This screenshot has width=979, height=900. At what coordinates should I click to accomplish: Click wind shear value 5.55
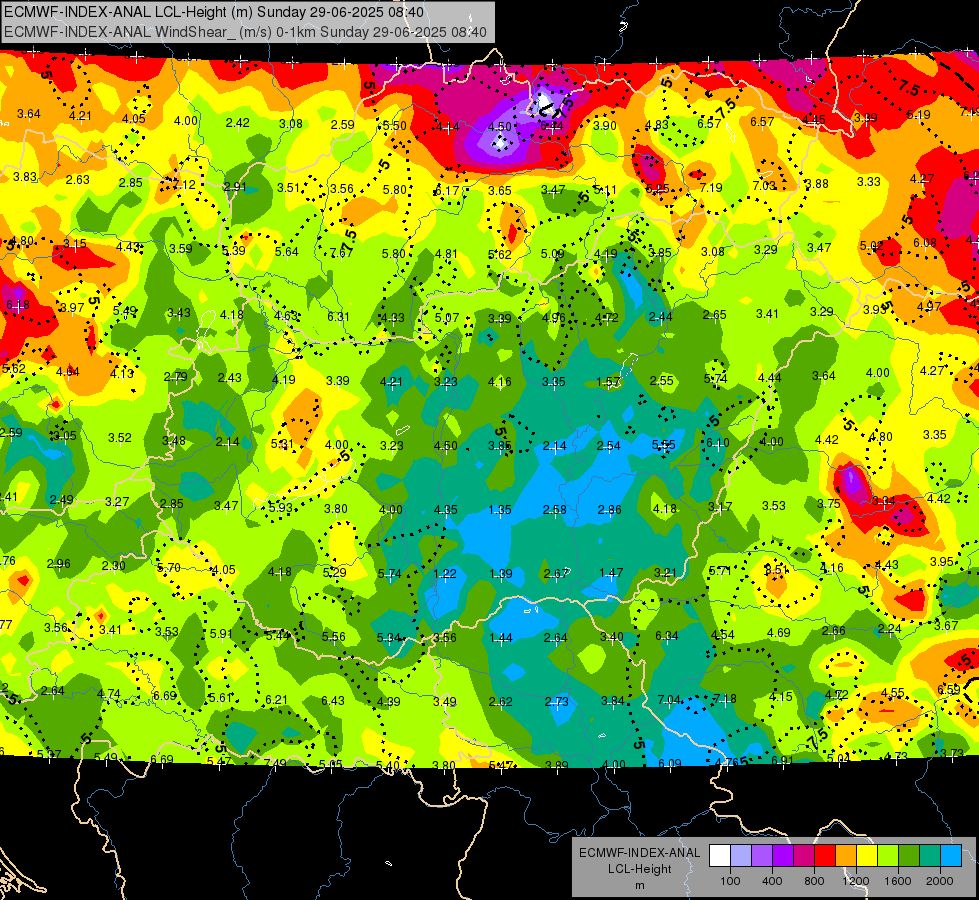pos(664,445)
